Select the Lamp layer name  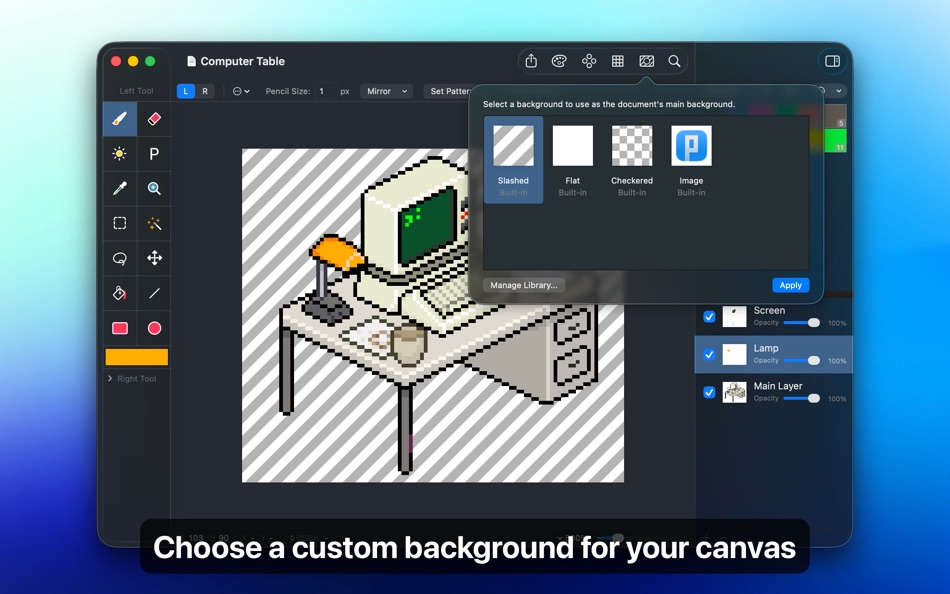click(x=766, y=349)
